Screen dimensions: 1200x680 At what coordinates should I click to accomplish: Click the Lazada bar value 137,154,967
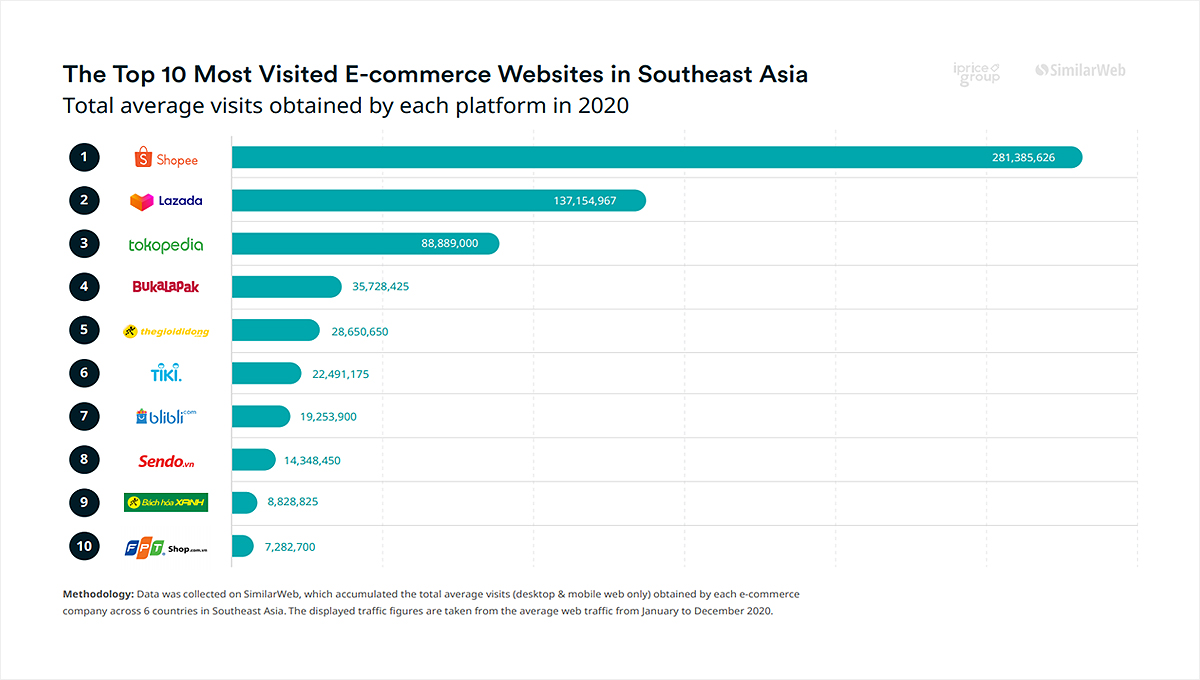pos(585,201)
